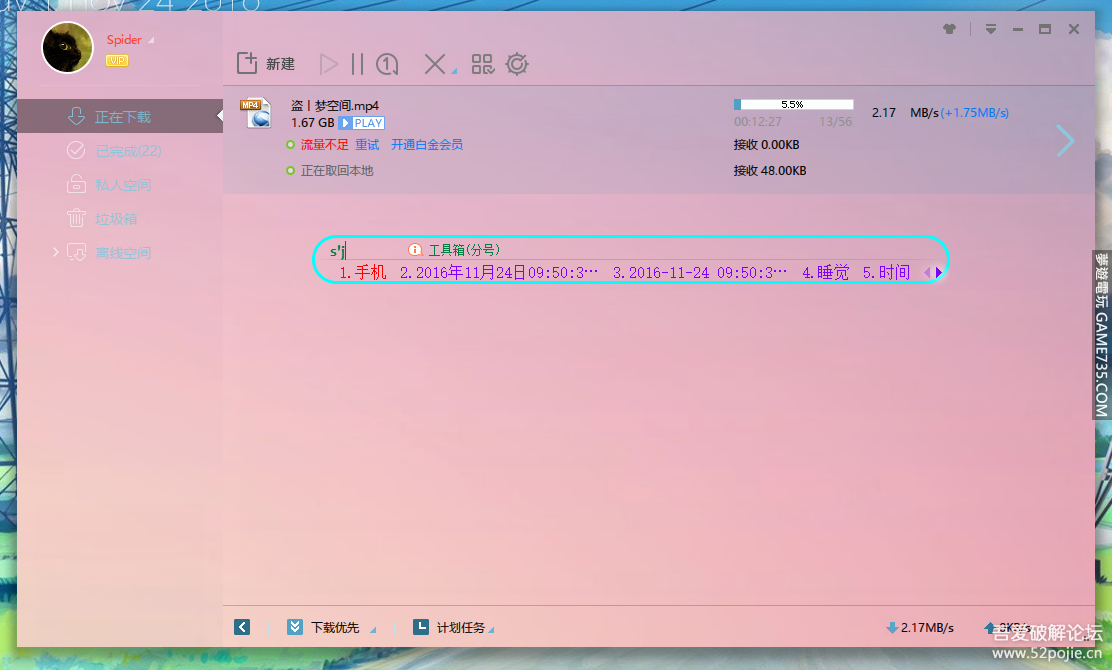Click the New task (新建) button

point(265,64)
